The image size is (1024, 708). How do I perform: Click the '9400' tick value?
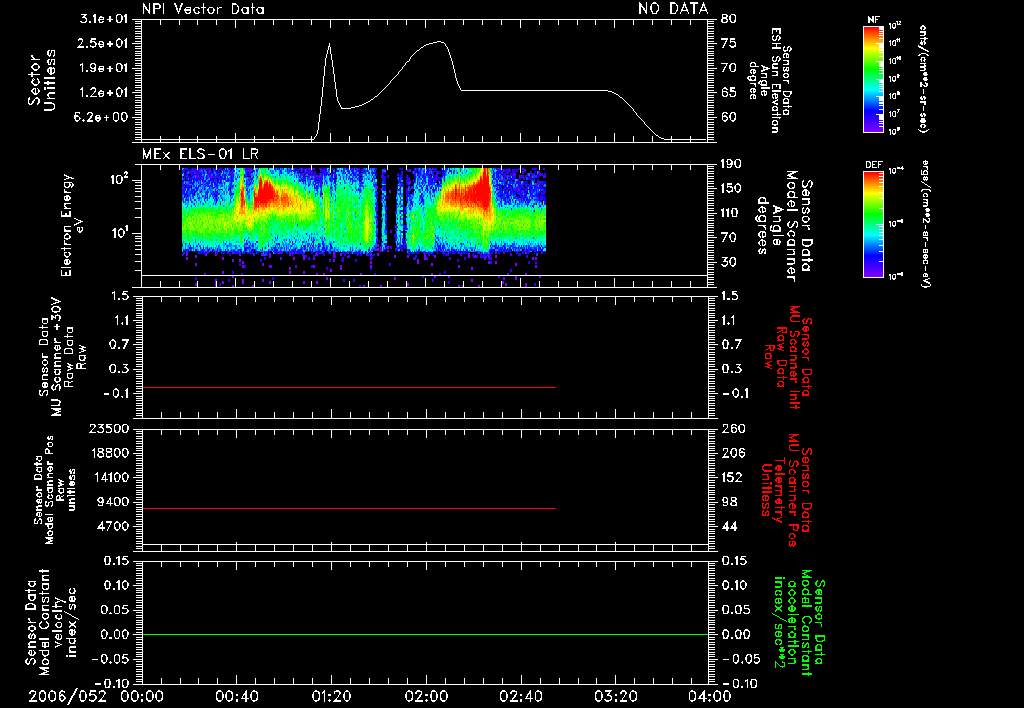[112, 502]
